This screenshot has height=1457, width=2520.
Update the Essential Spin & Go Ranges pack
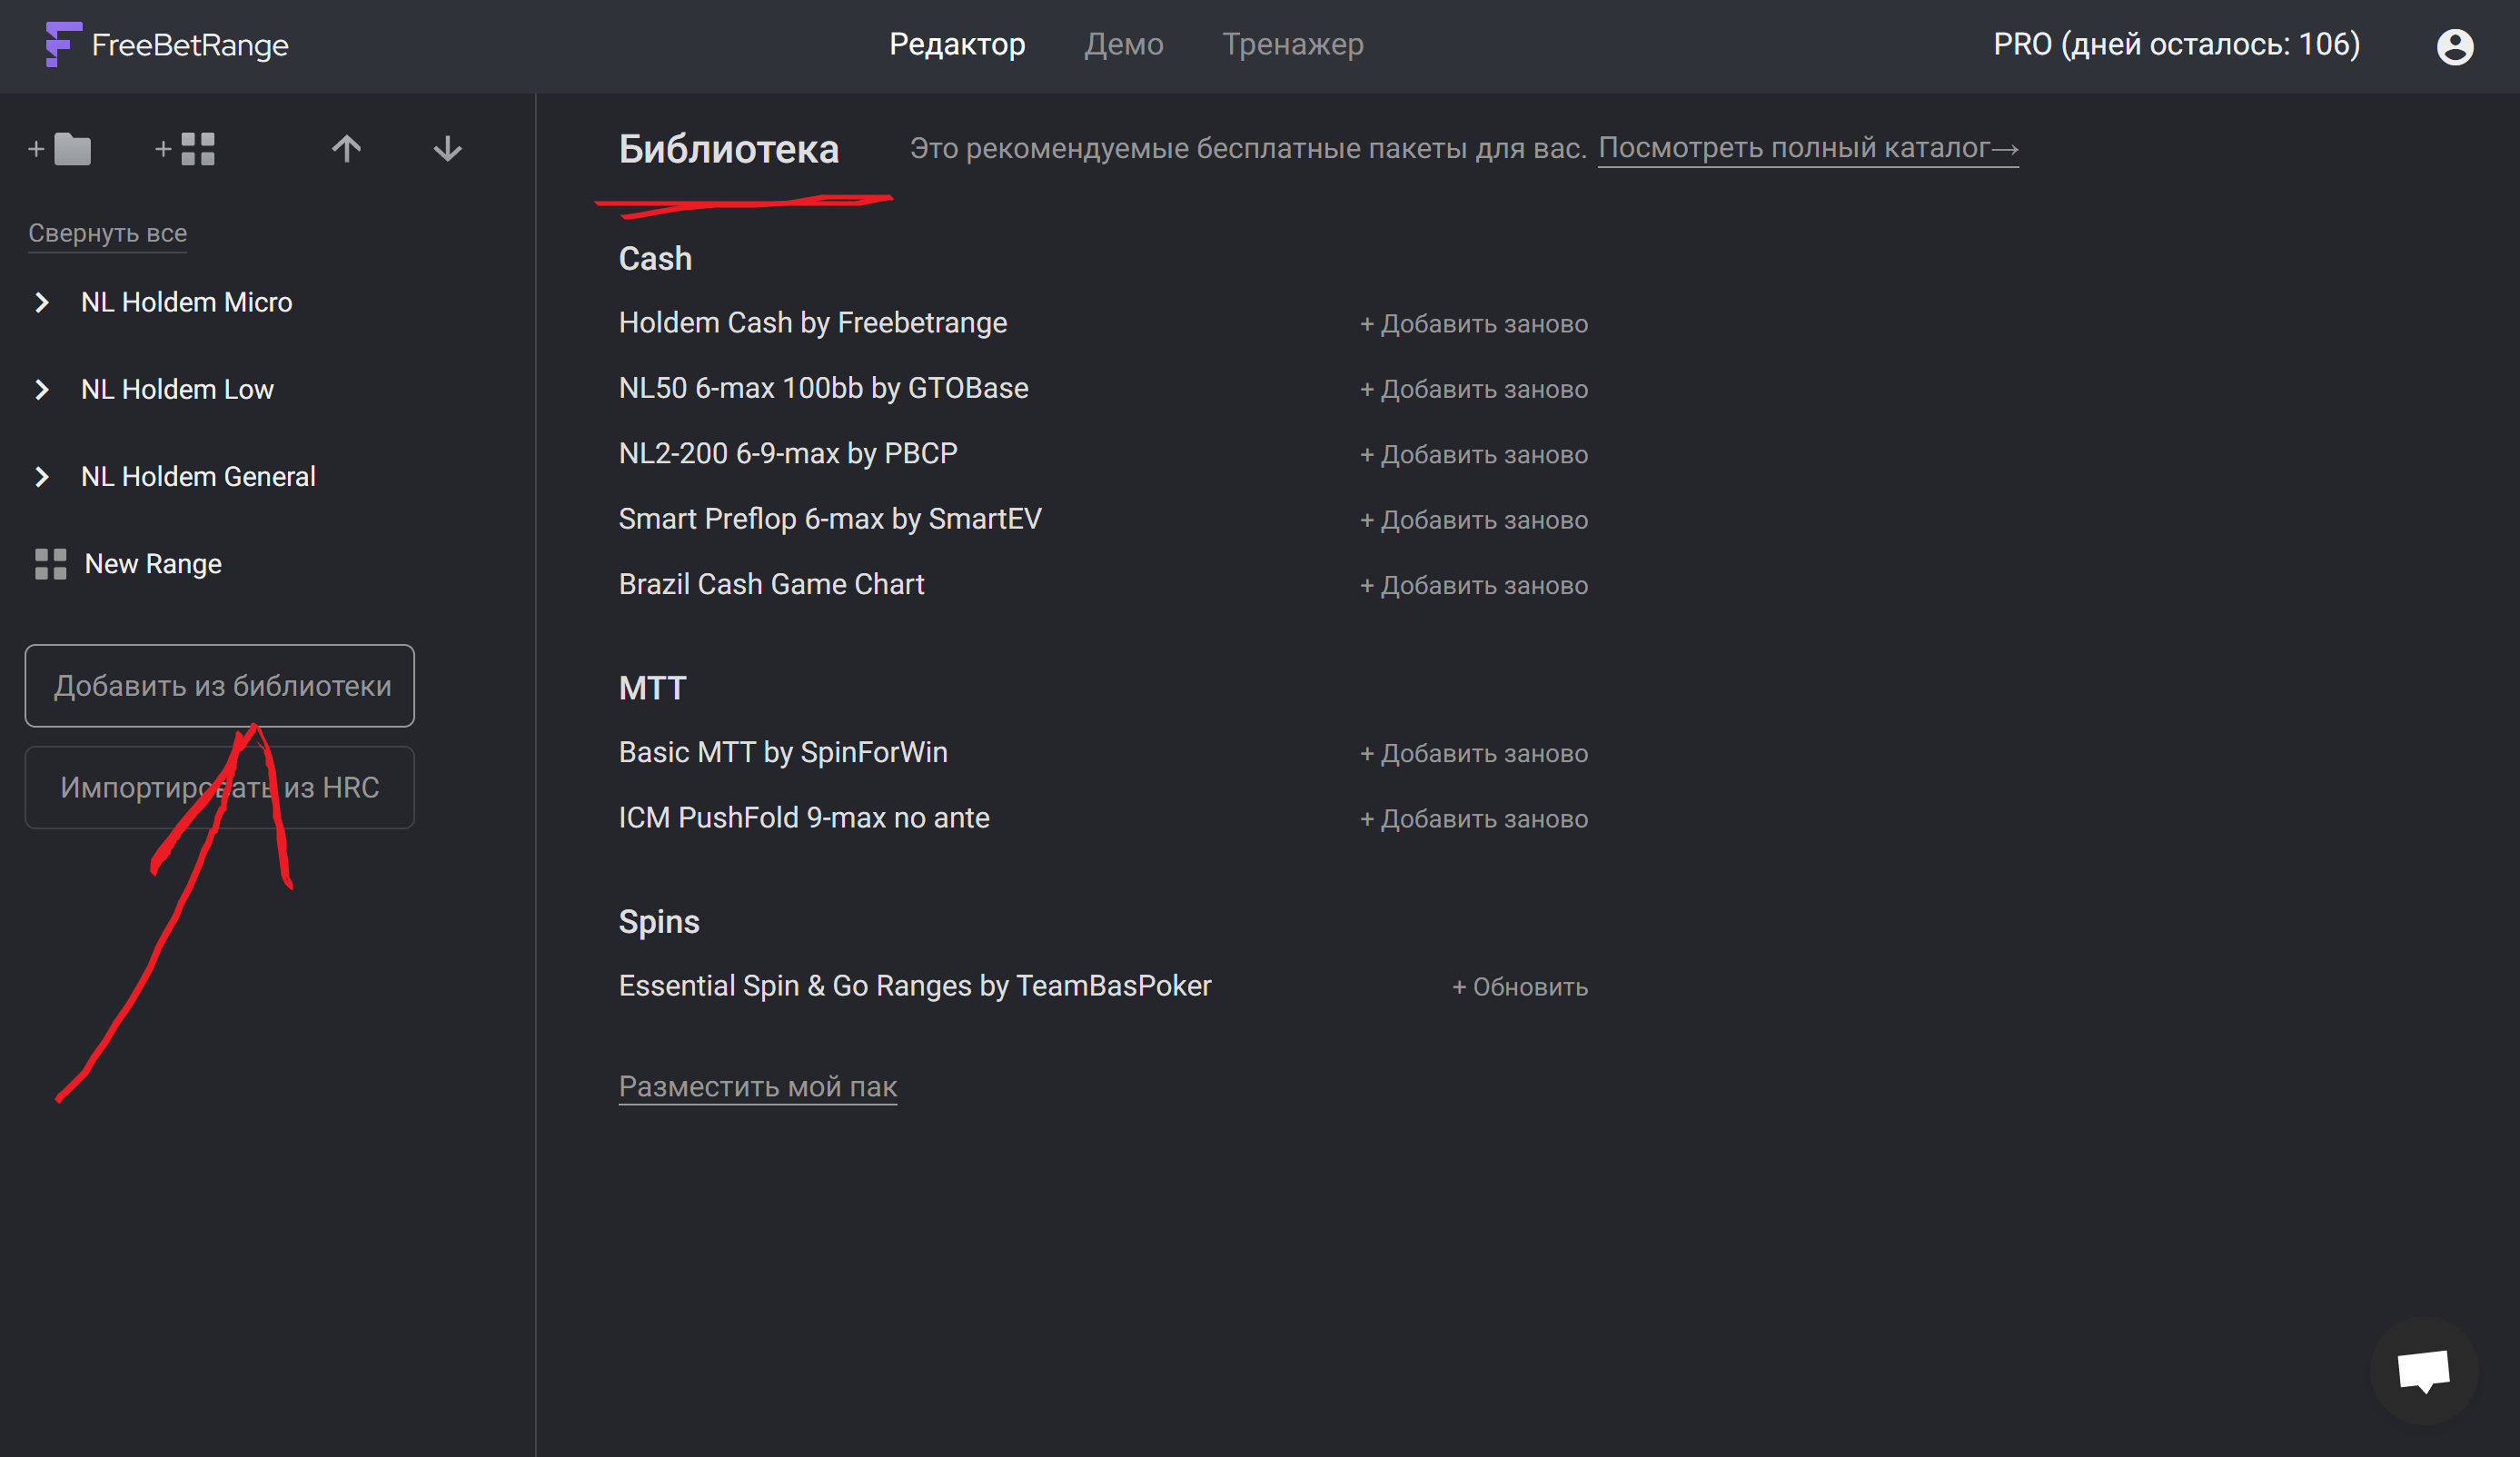point(1519,987)
